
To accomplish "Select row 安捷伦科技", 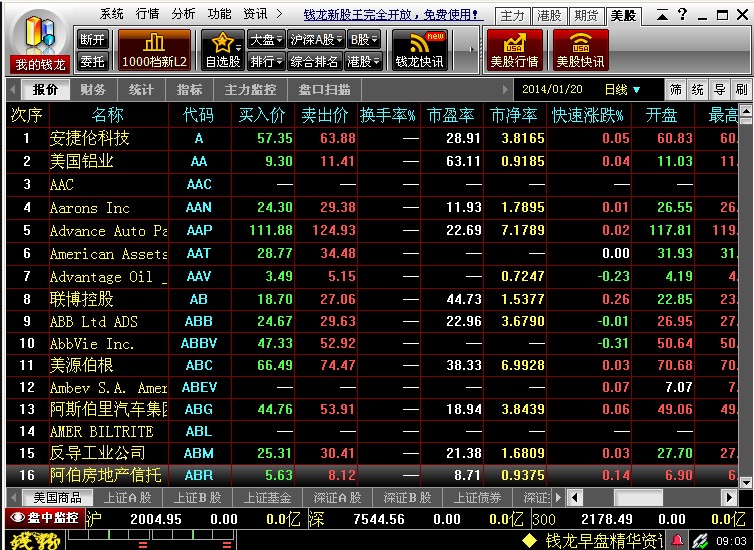I will [373, 138].
